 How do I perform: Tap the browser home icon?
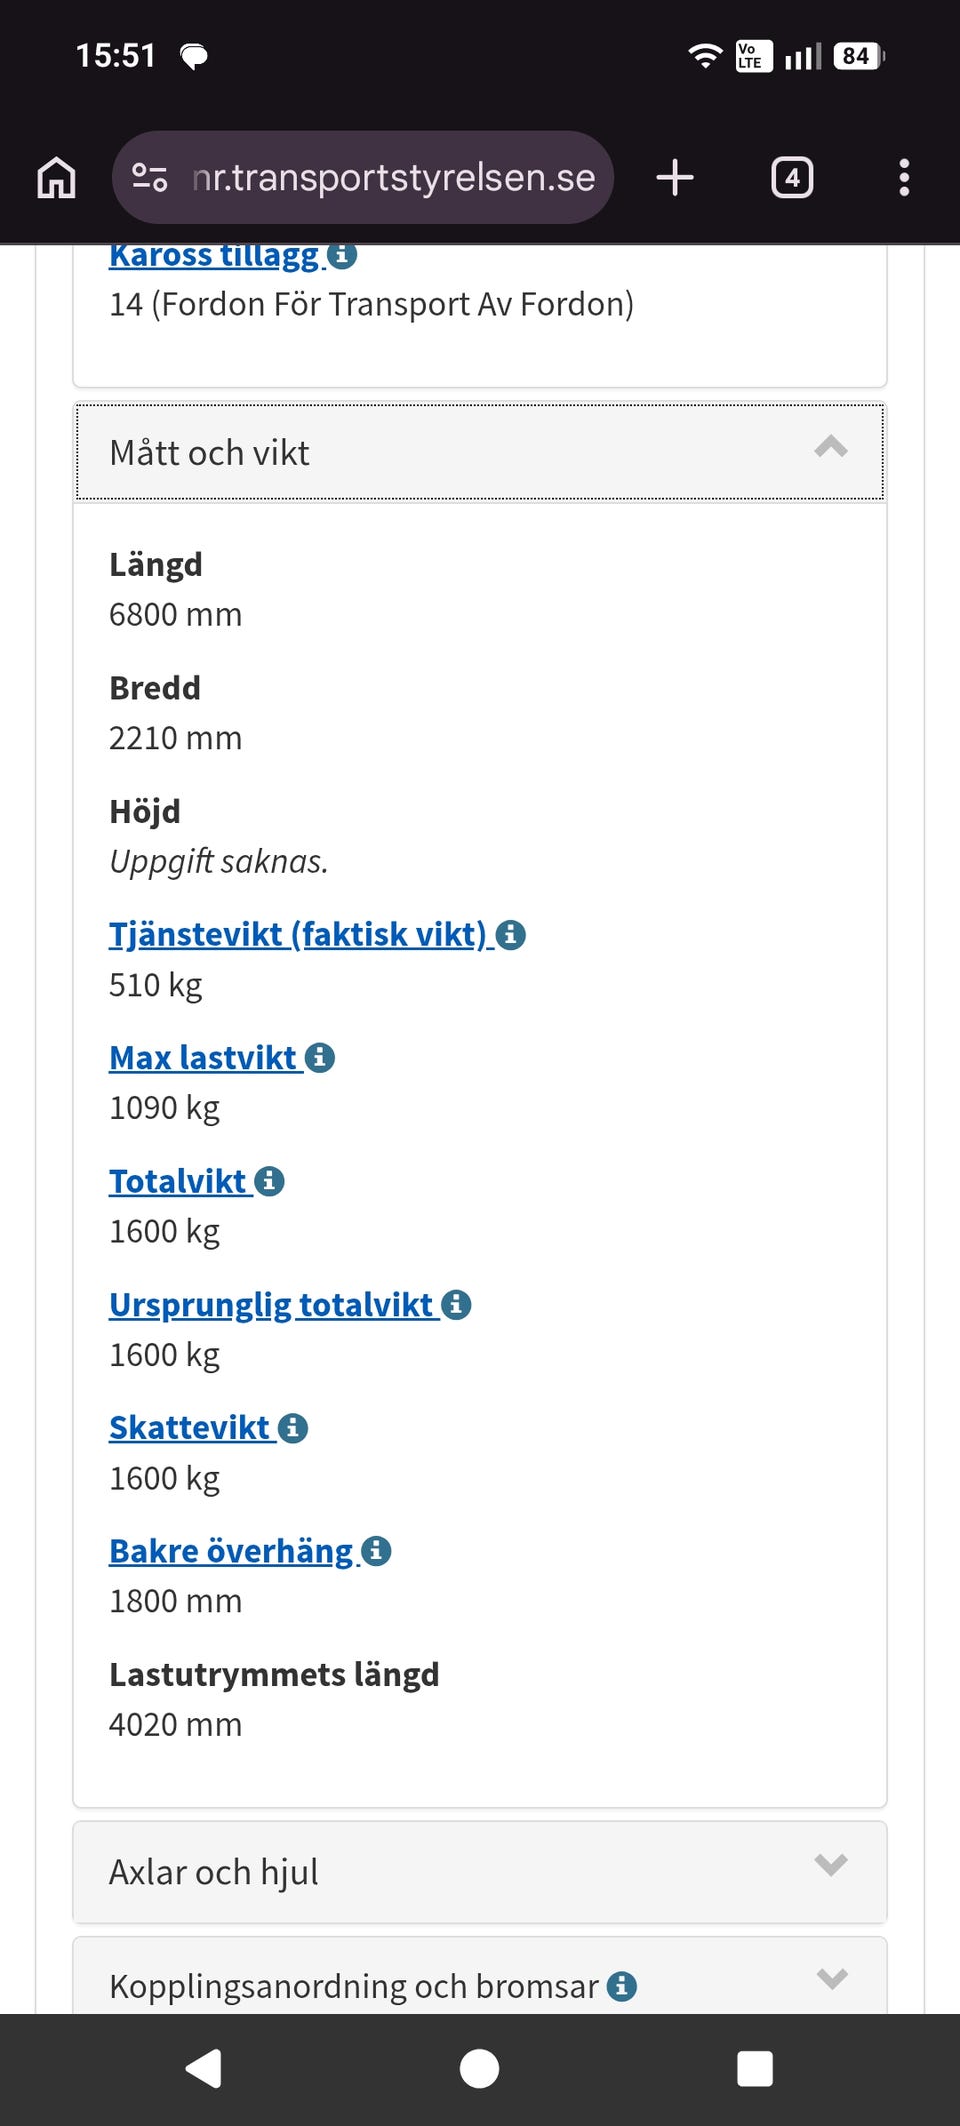point(57,178)
